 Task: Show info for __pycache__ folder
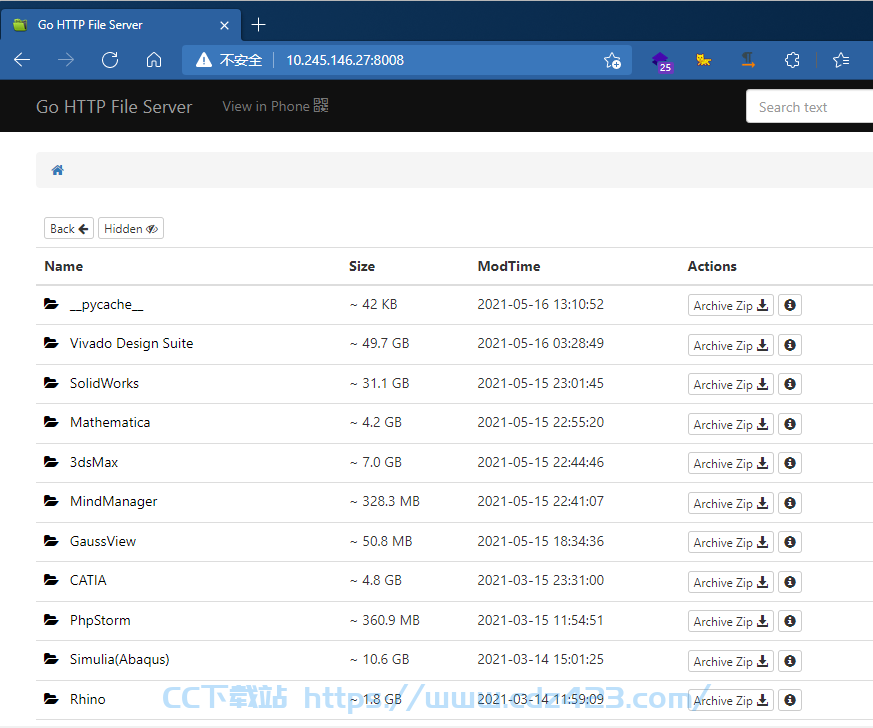(789, 305)
